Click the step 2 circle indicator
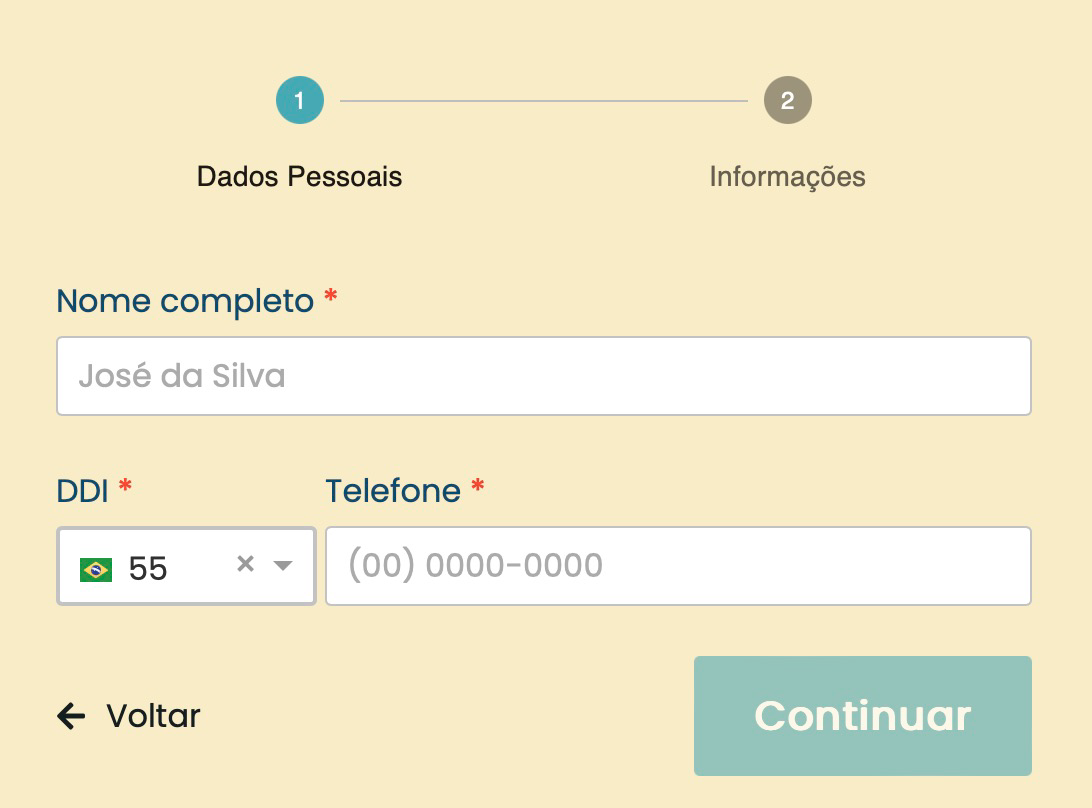Screen dimensions: 1092x808 click(x=787, y=101)
